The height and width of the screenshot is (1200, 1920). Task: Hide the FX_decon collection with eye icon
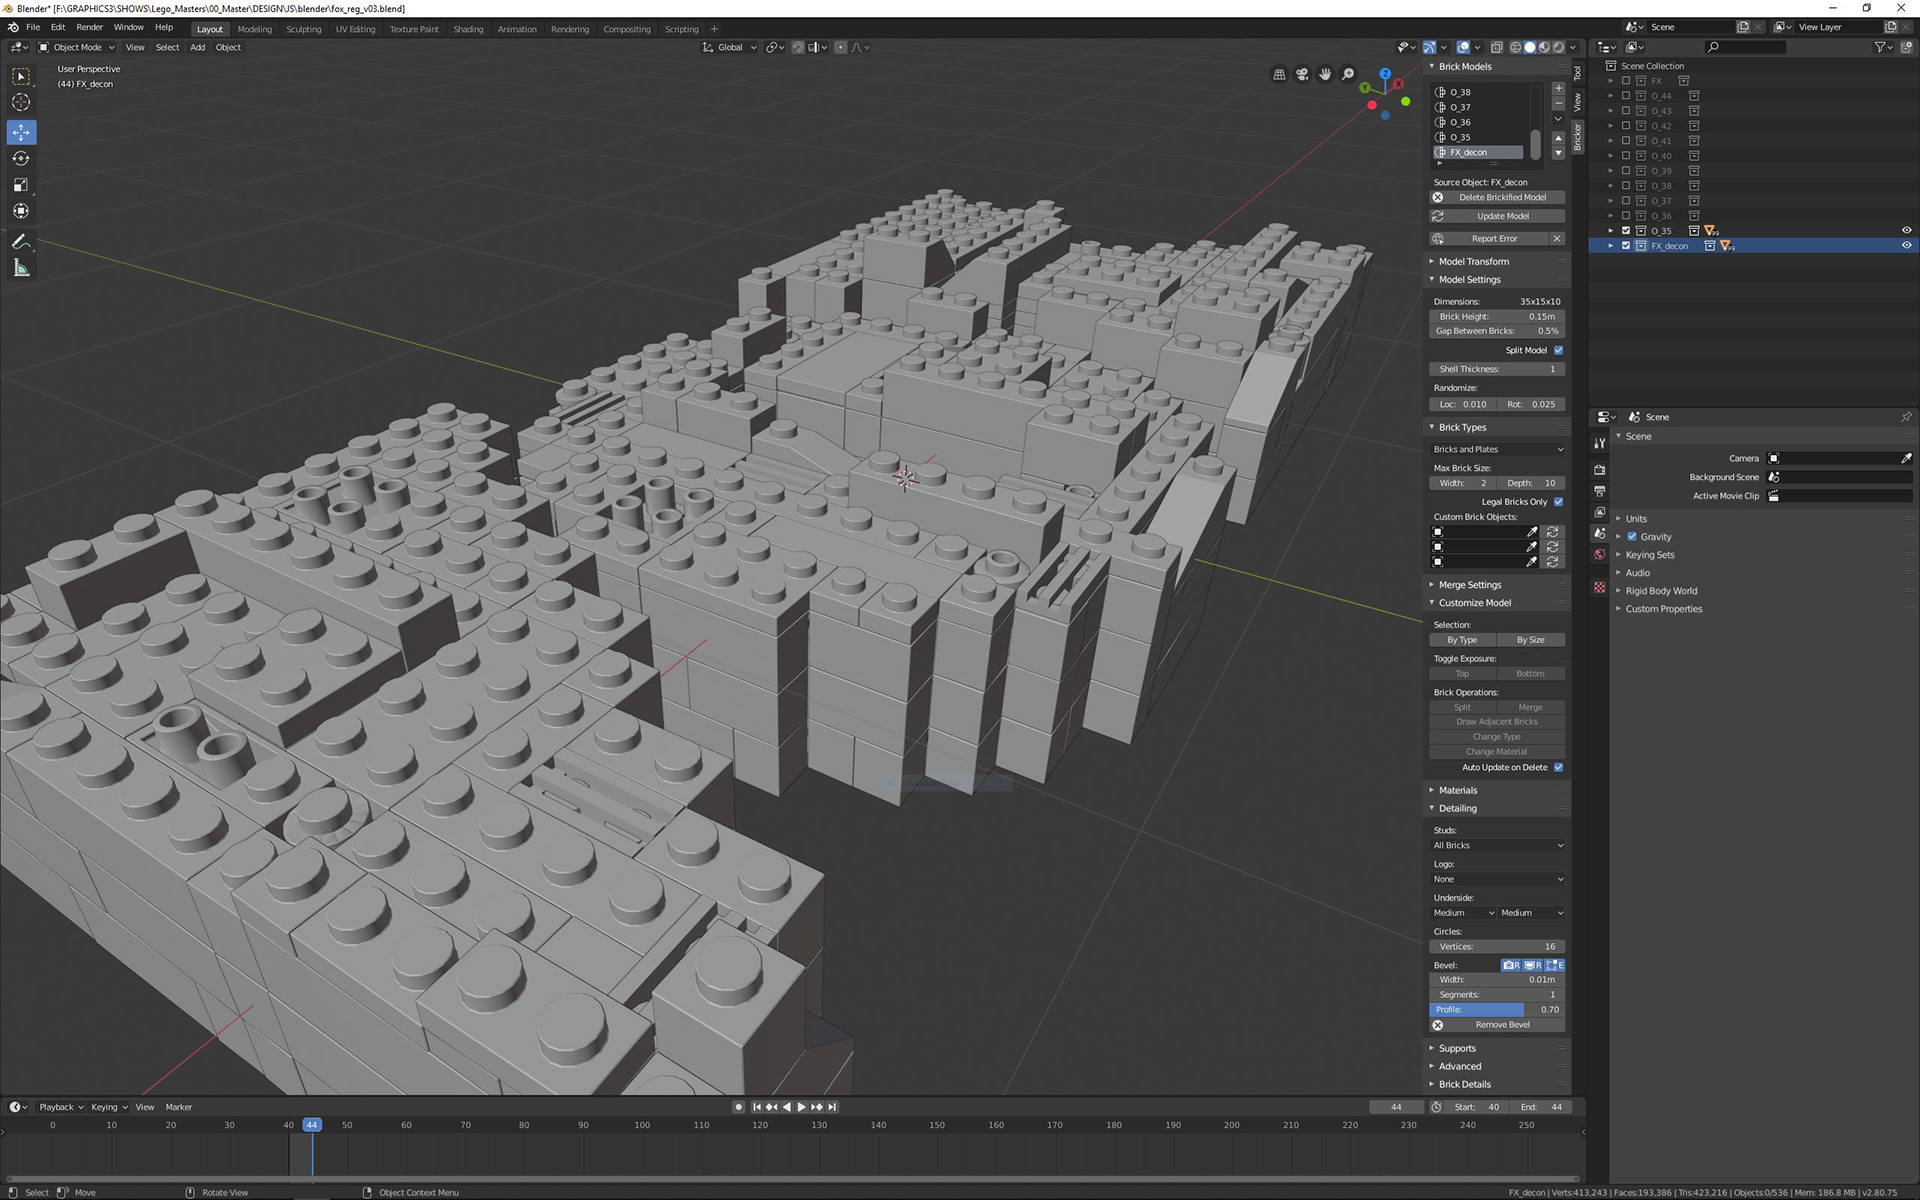coord(1906,246)
